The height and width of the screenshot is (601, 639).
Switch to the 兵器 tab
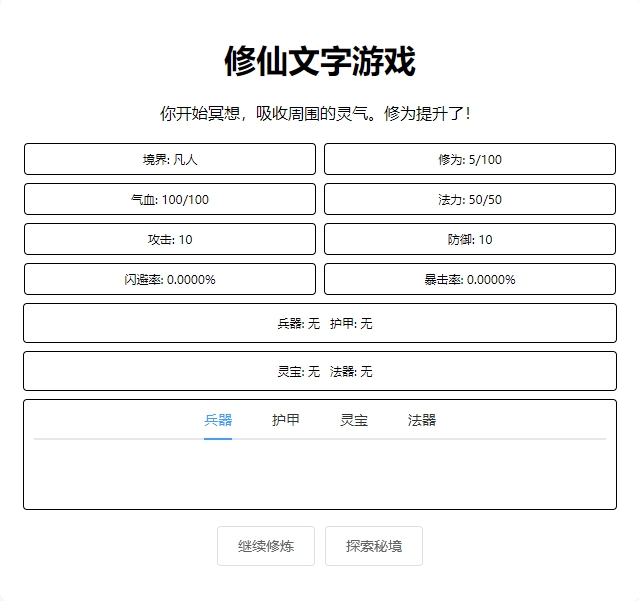coord(218,420)
